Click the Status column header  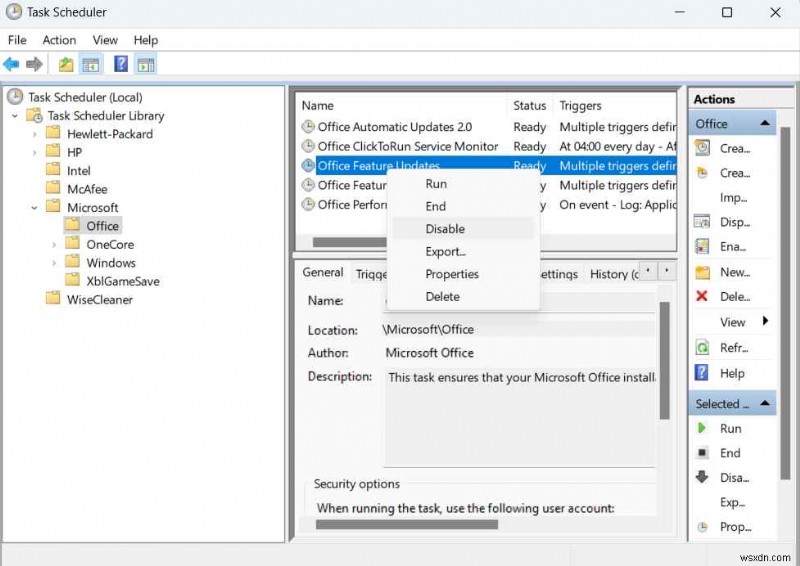point(530,105)
